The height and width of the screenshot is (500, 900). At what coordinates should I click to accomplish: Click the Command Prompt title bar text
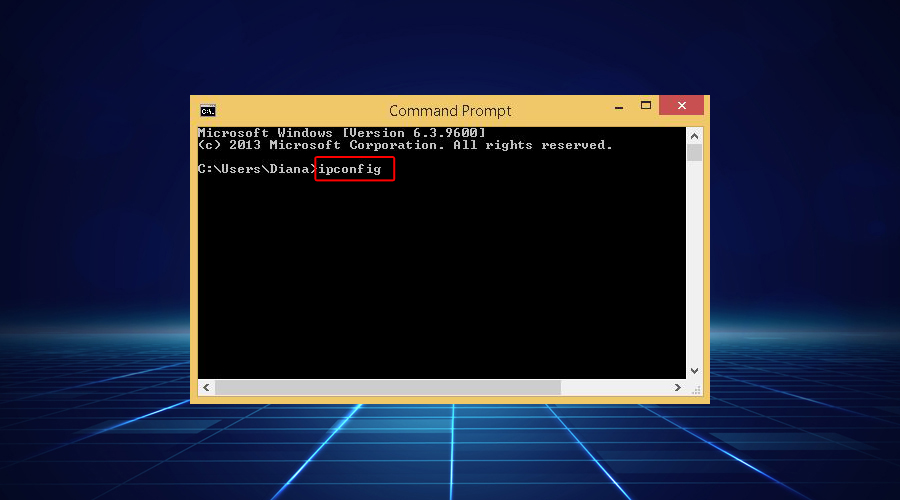click(x=450, y=111)
